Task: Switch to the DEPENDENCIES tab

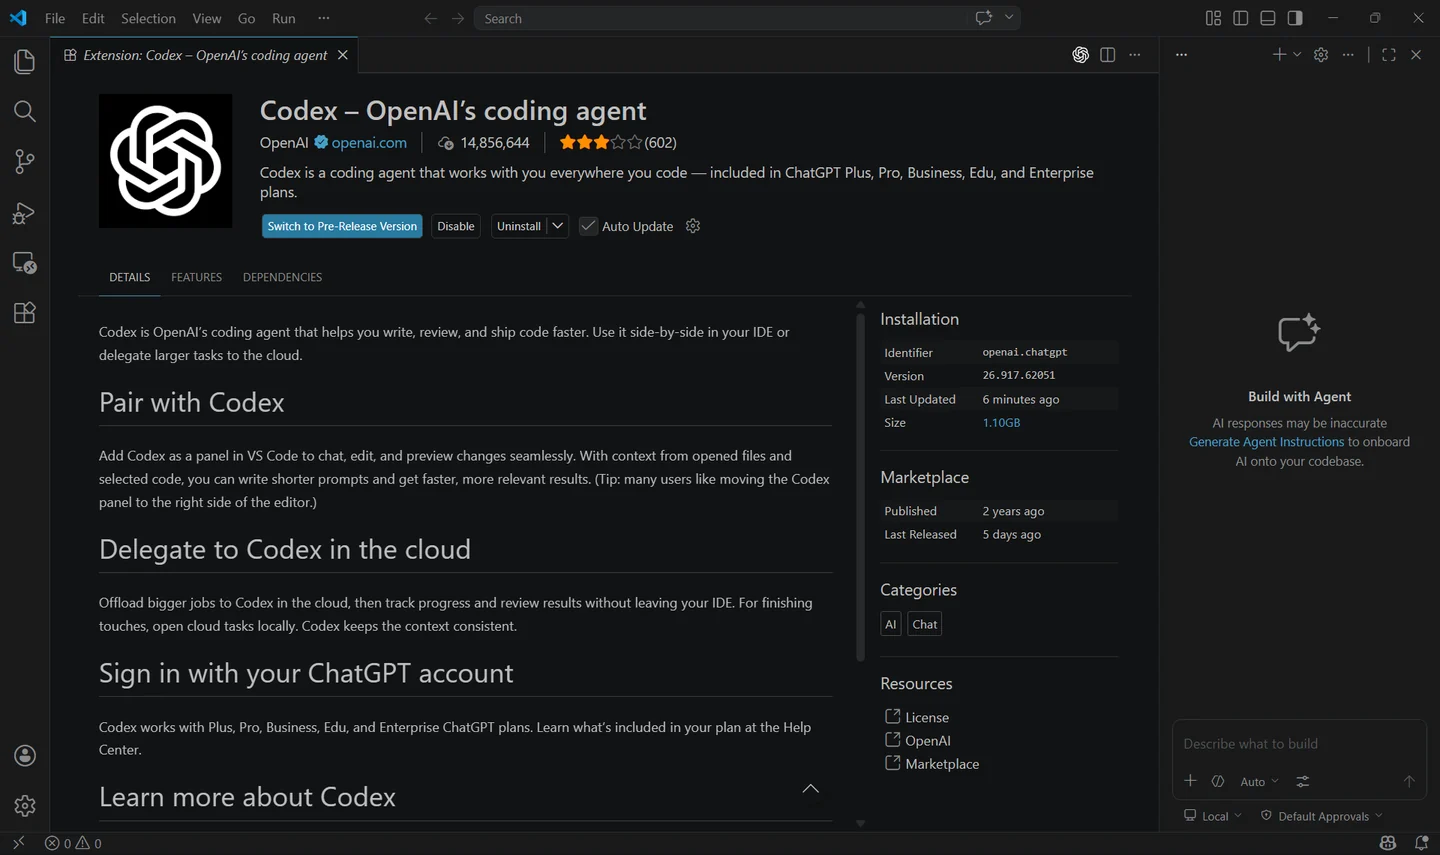Action: coord(282,277)
